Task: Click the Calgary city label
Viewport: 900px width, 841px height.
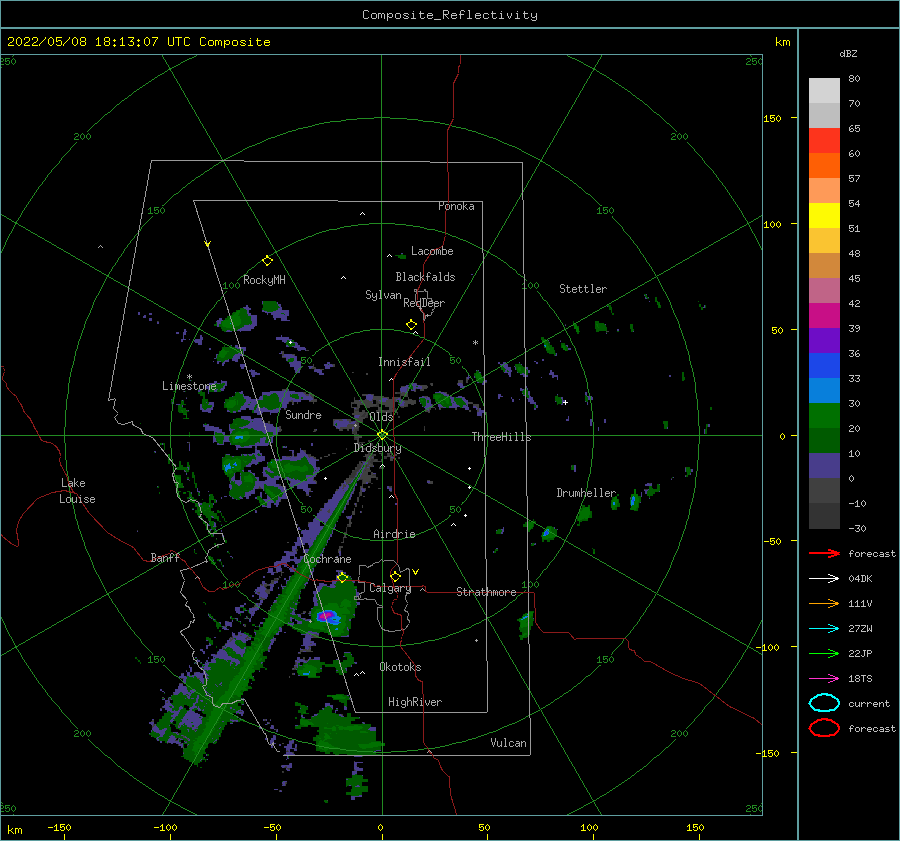Action: coord(390,588)
